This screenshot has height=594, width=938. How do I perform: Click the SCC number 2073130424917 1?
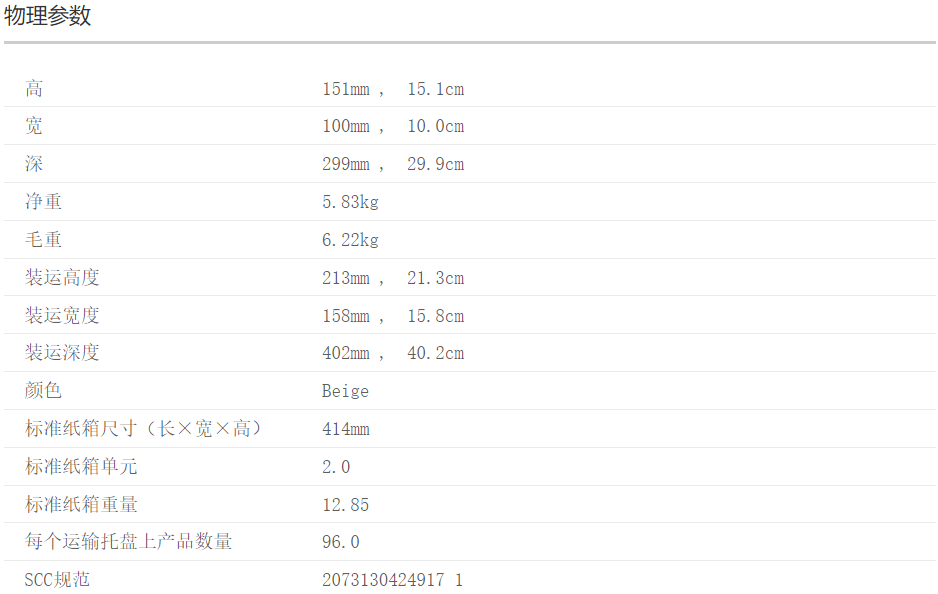coord(392,580)
